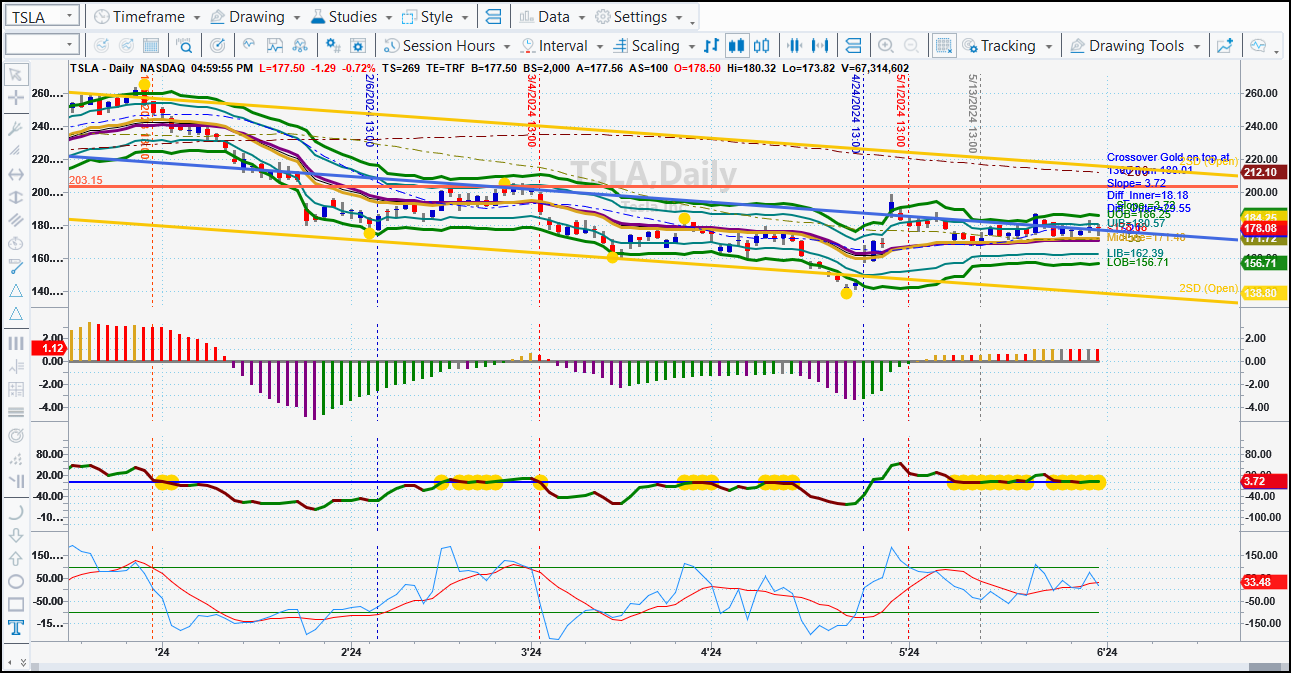Select the text T tool

15,628
